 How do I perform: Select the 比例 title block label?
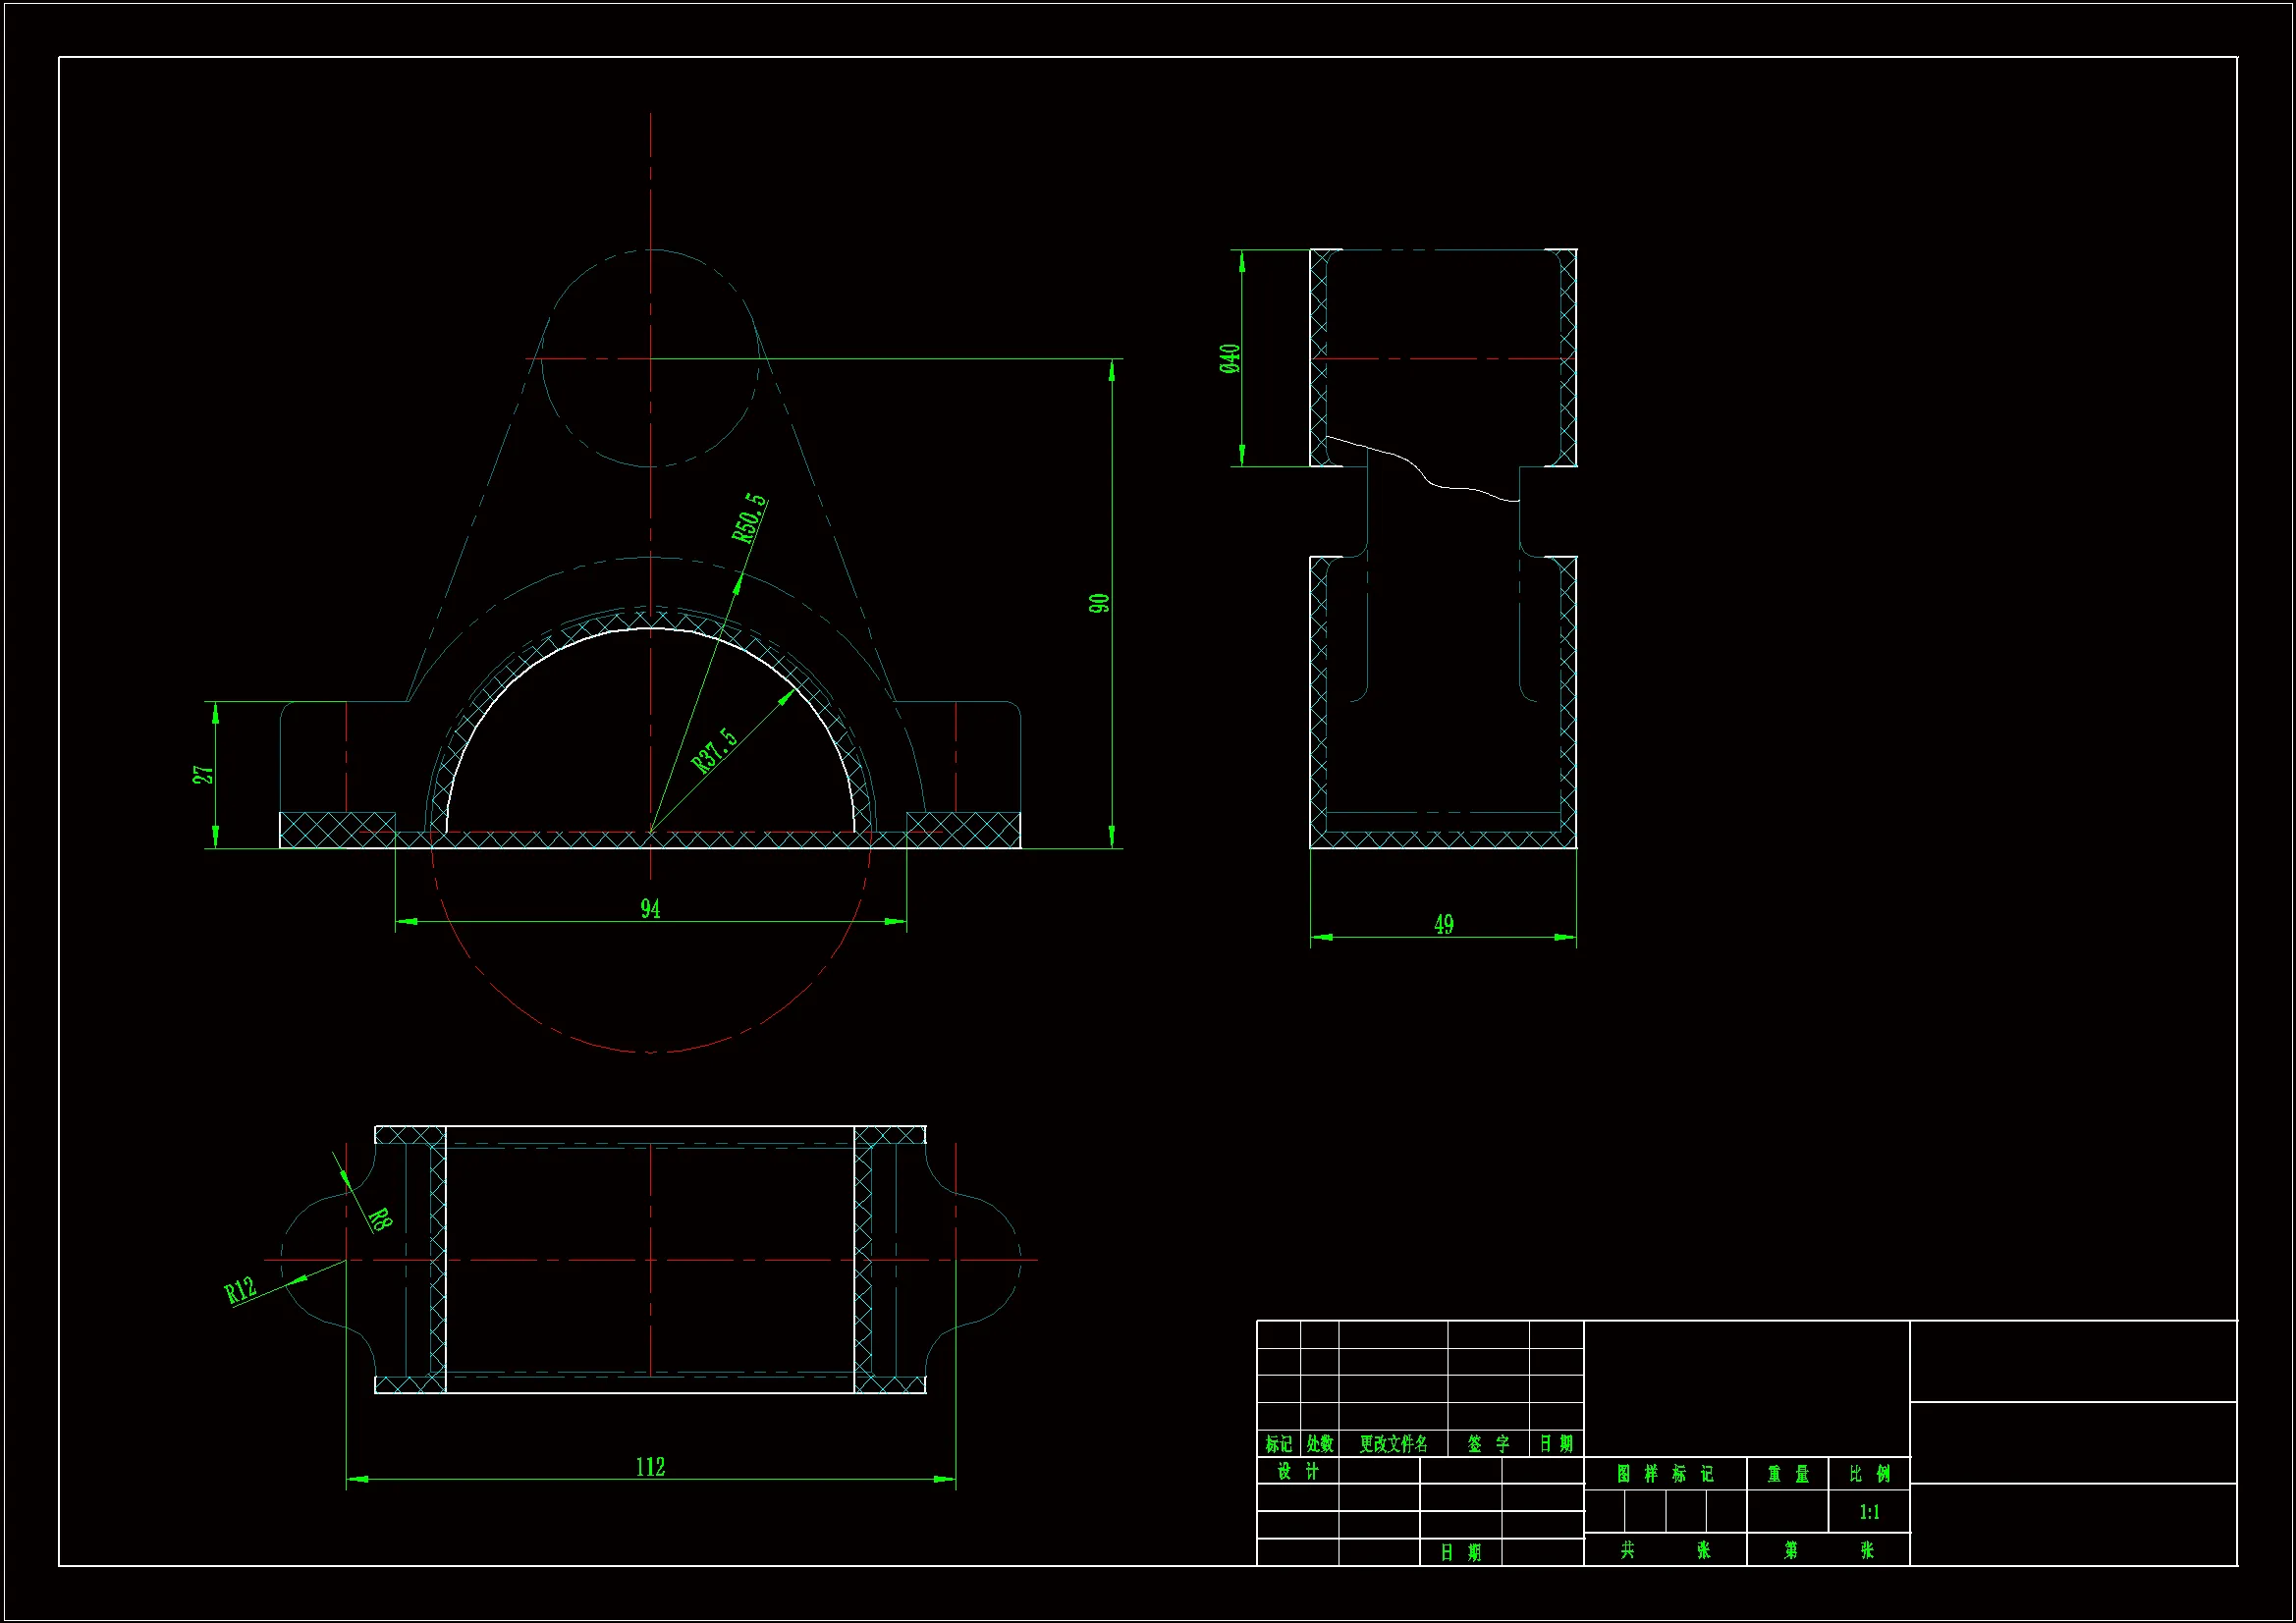pos(1869,1474)
